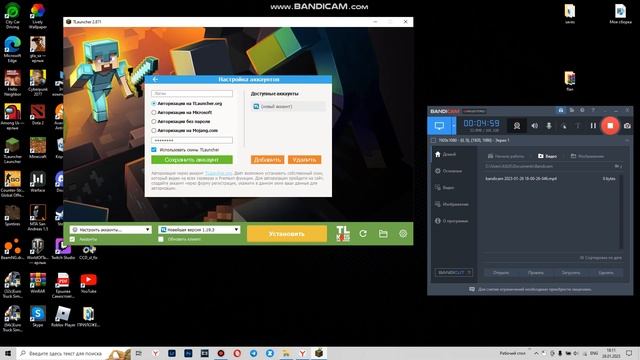This screenshot has width=640, height=360.
Task: Click the Play button under Bandicam file list
Action: (x=535, y=273)
